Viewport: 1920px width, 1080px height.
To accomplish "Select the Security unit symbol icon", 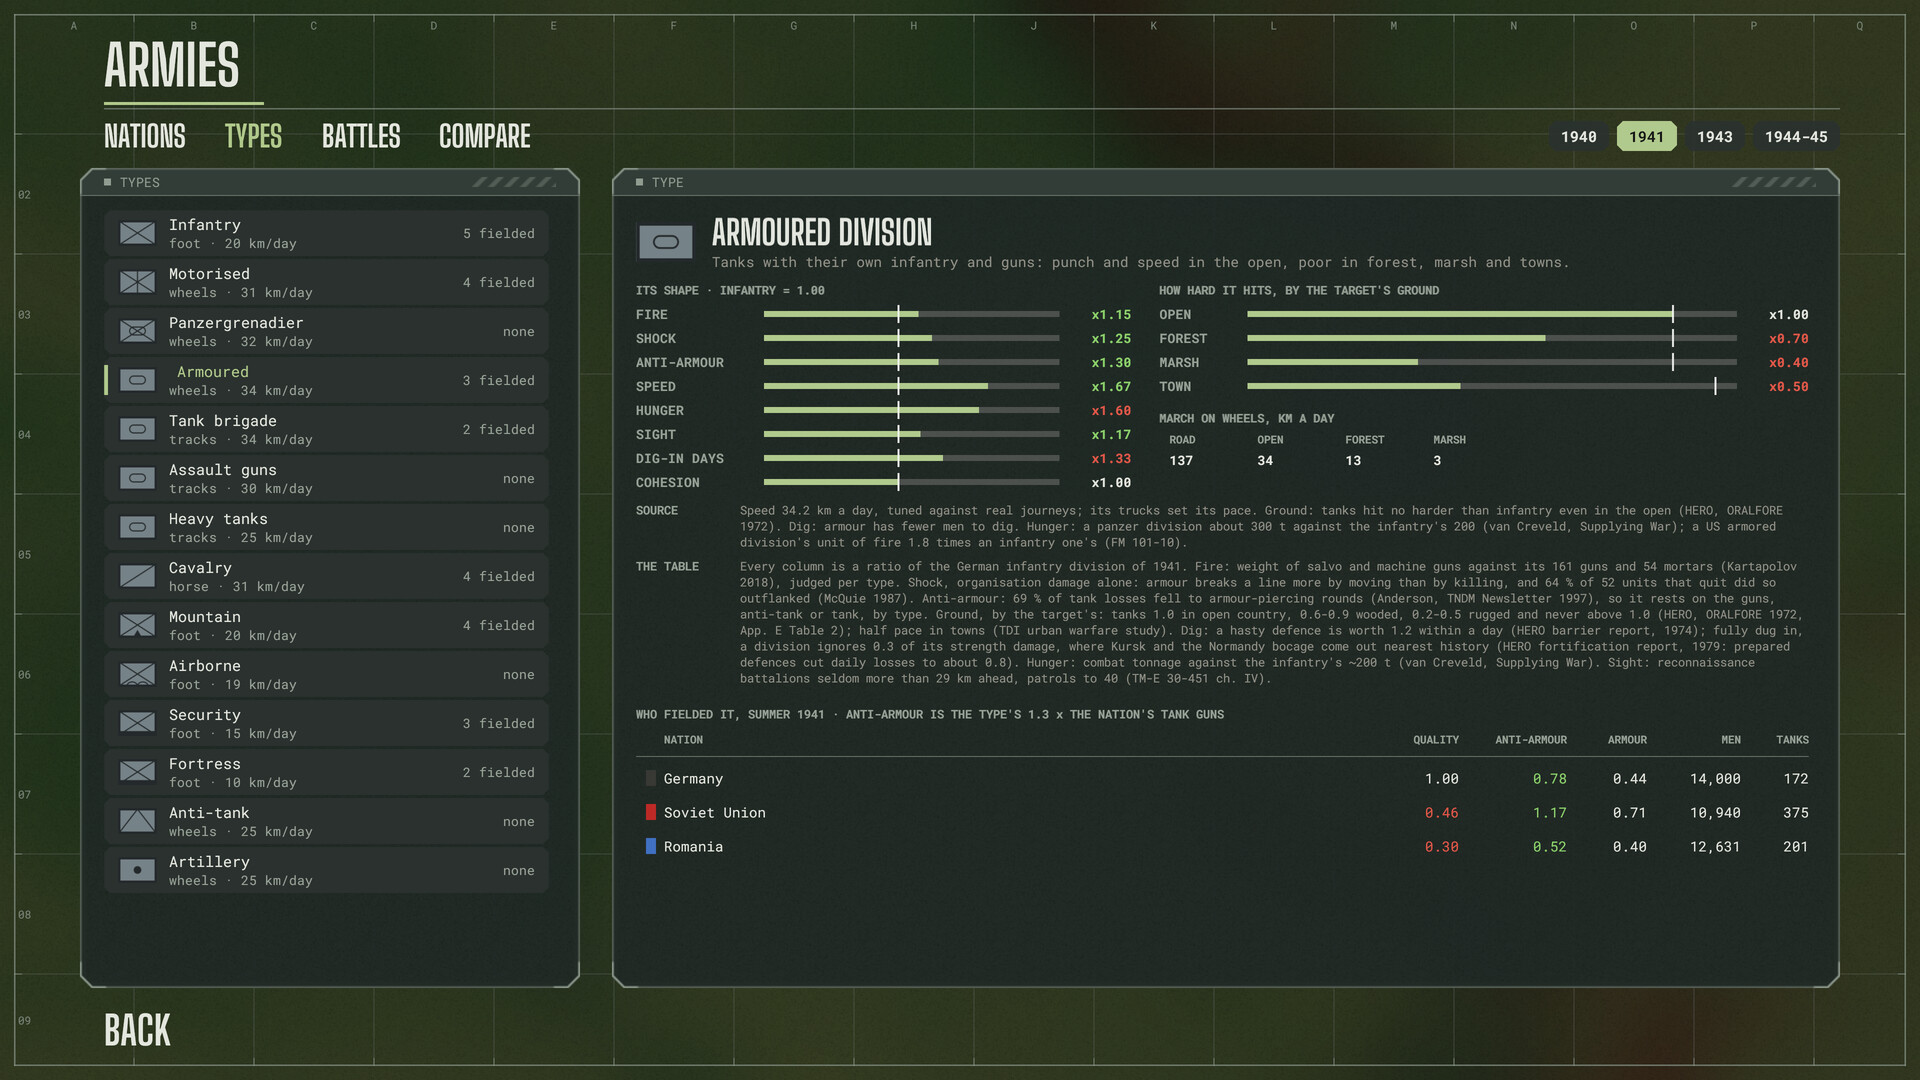I will click(x=137, y=723).
